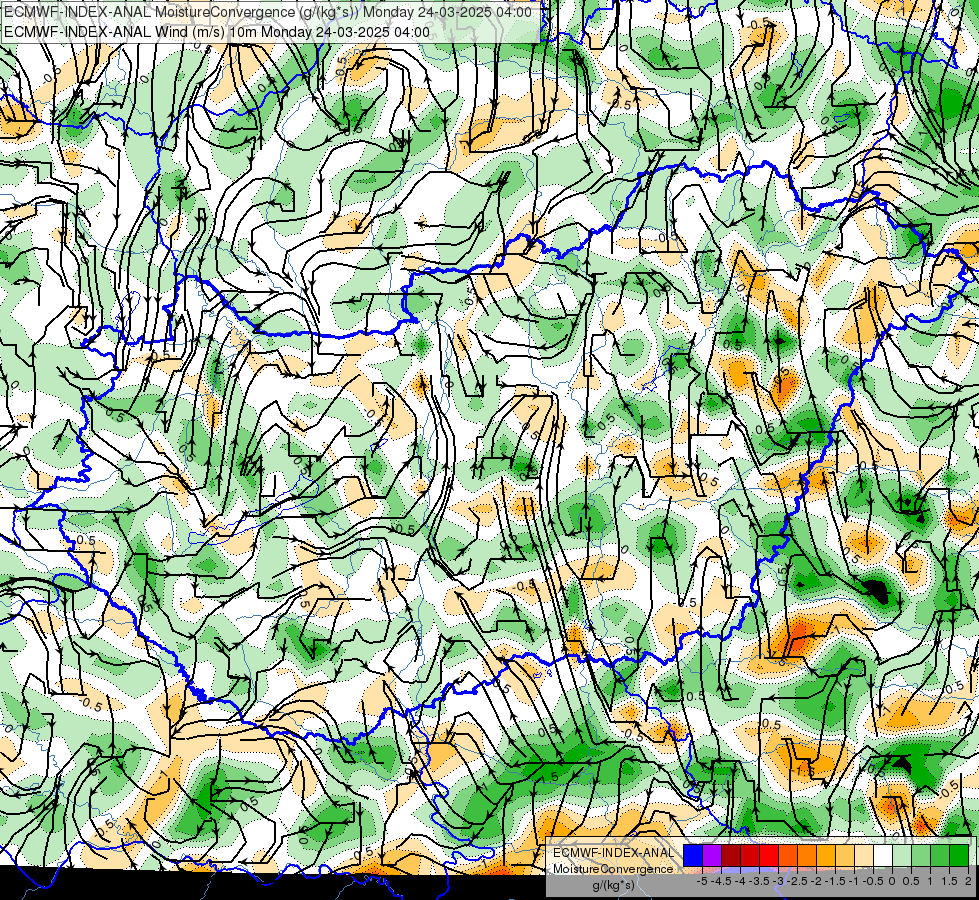The width and height of the screenshot is (979, 900).
Task: Click the -1 tick label on the legend
Action: click(854, 881)
